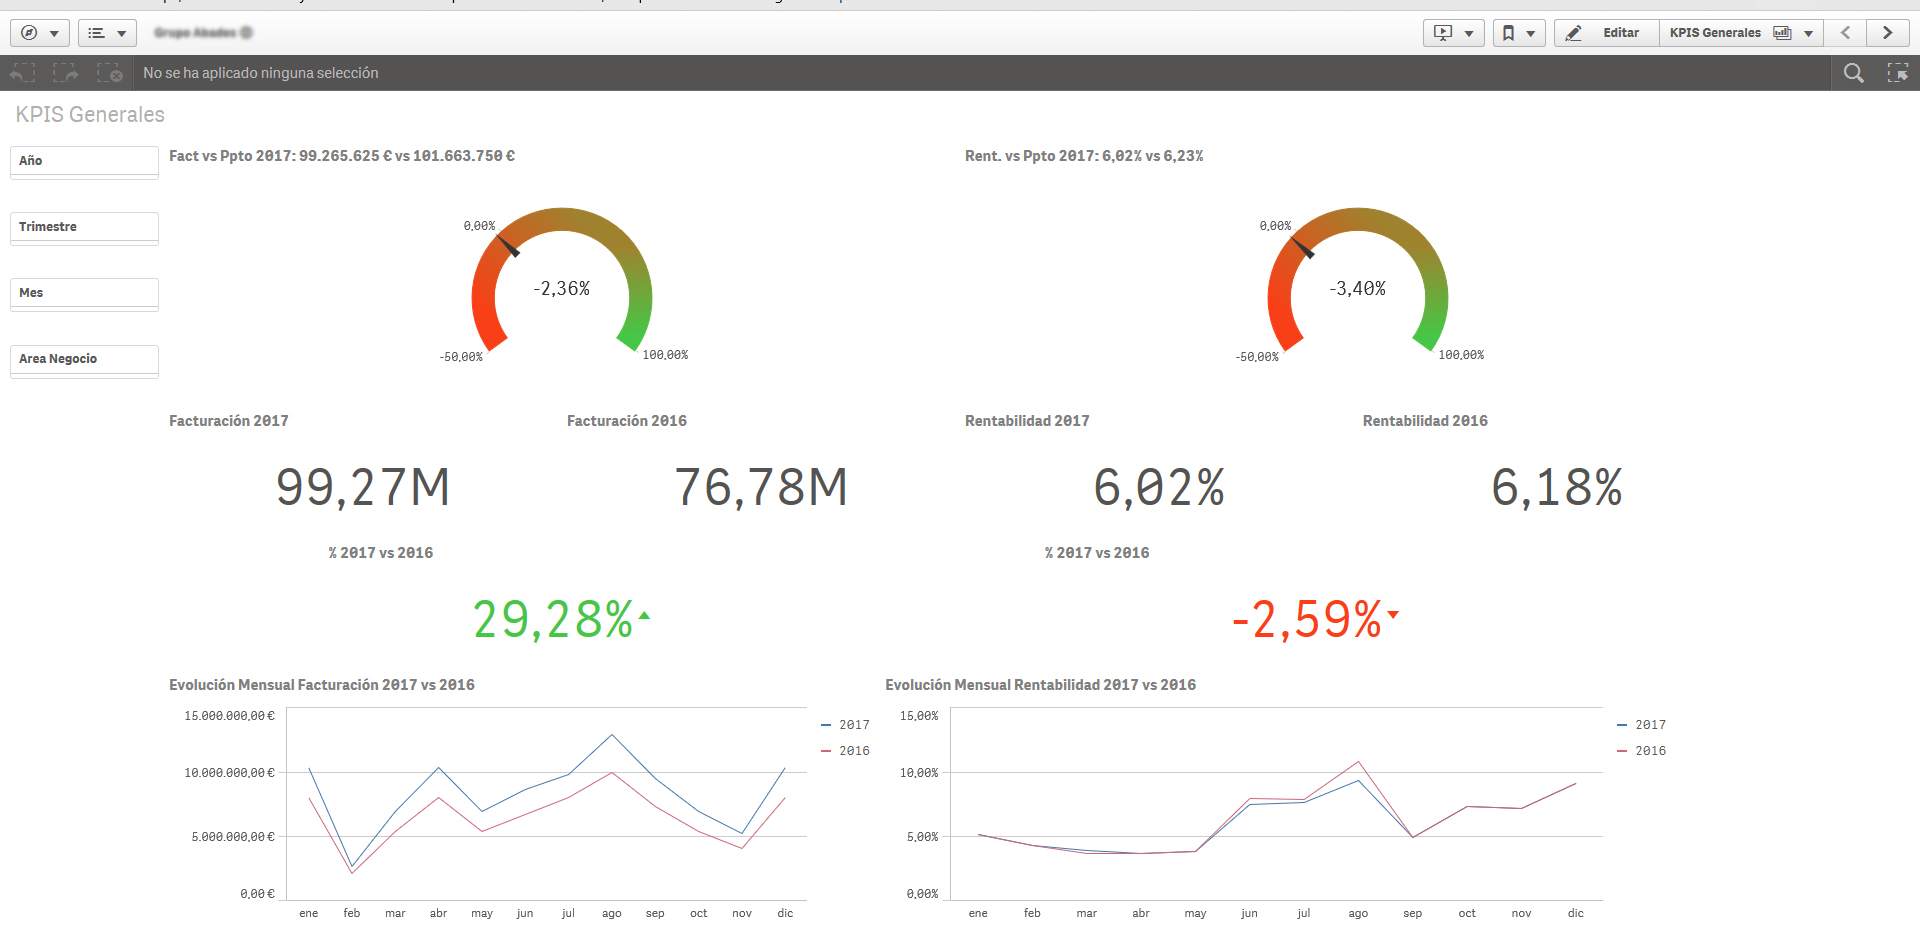This screenshot has width=1920, height=939.
Task: Open the smart search magnifier
Action: click(1853, 73)
